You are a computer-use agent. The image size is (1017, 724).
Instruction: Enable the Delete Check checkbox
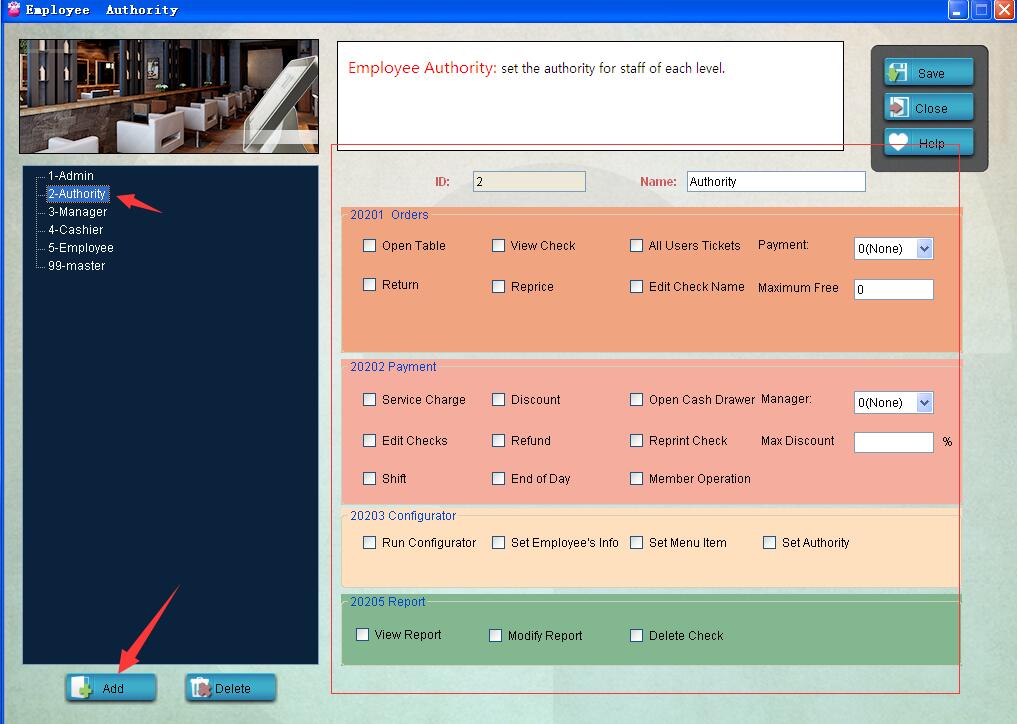pos(636,635)
